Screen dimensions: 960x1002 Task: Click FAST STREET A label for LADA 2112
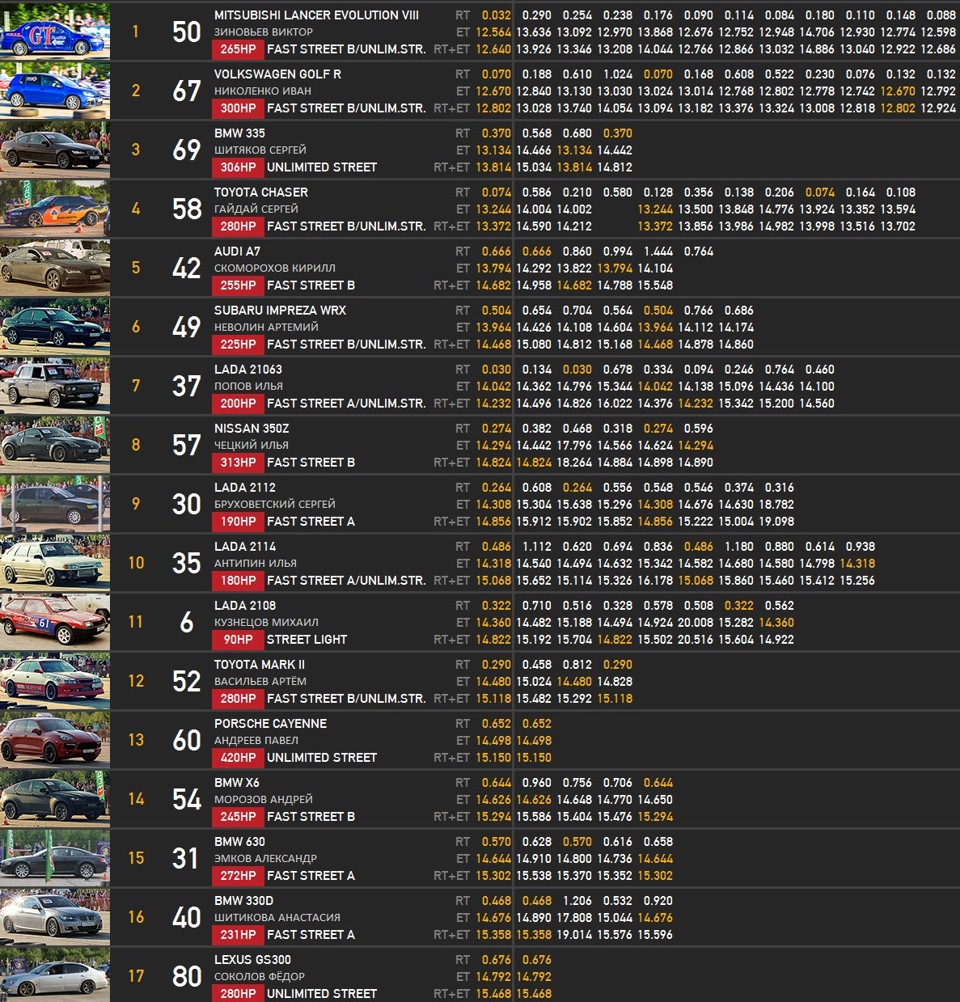[311, 521]
